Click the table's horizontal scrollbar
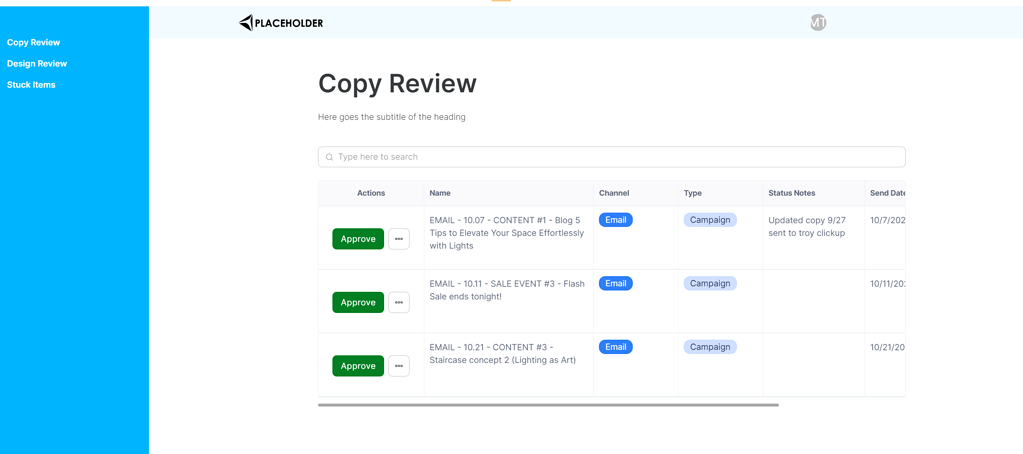Screen dimensions: 1023x454 (548, 405)
